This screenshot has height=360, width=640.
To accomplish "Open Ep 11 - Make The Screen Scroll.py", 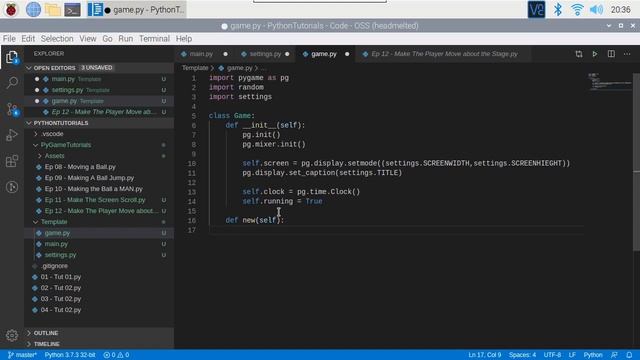I will pos(99,200).
